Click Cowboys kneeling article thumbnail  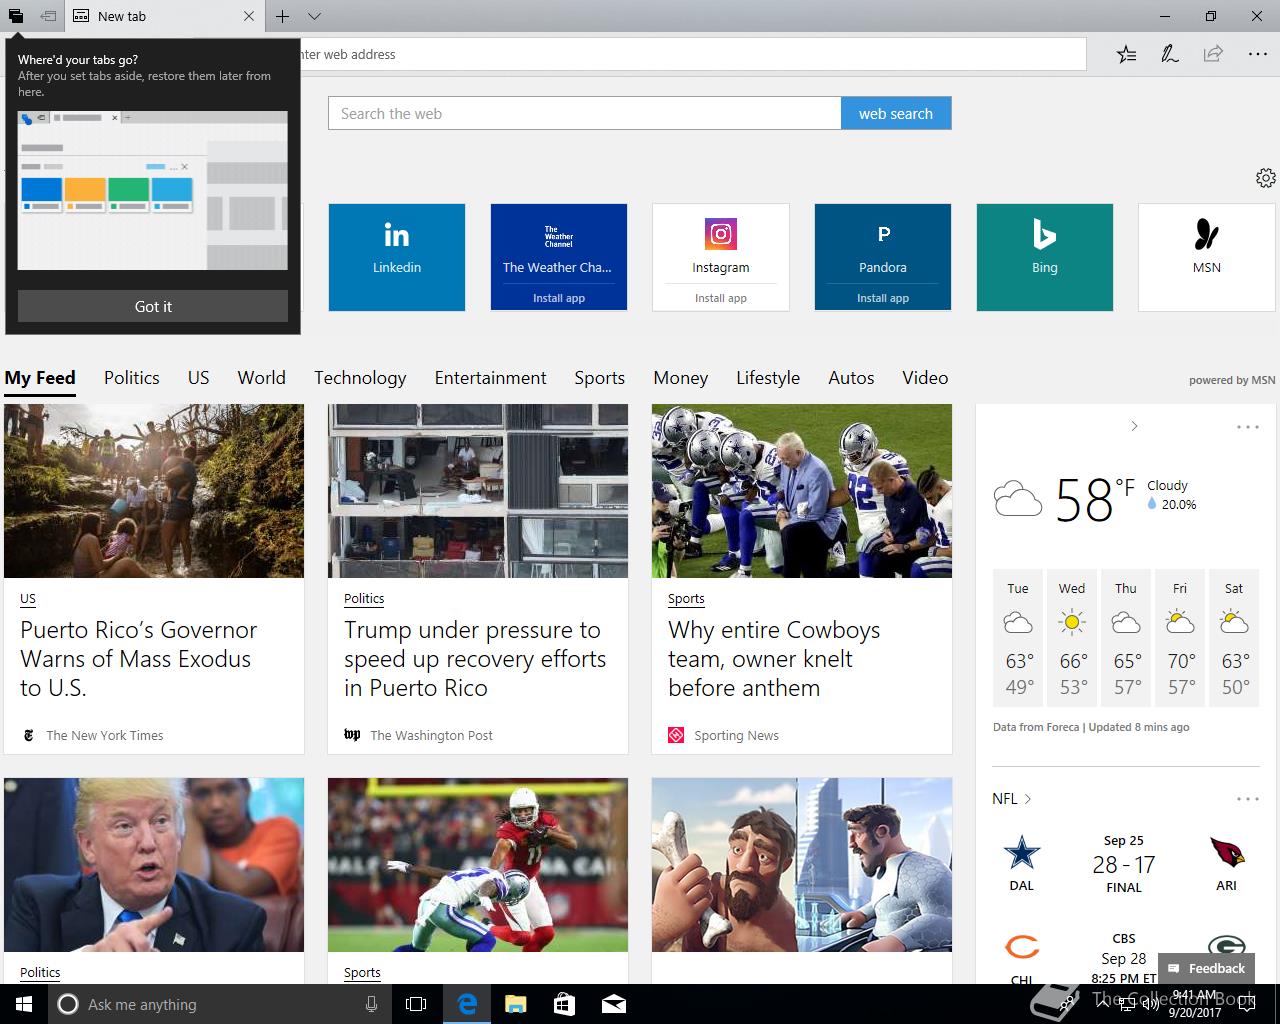click(802, 491)
